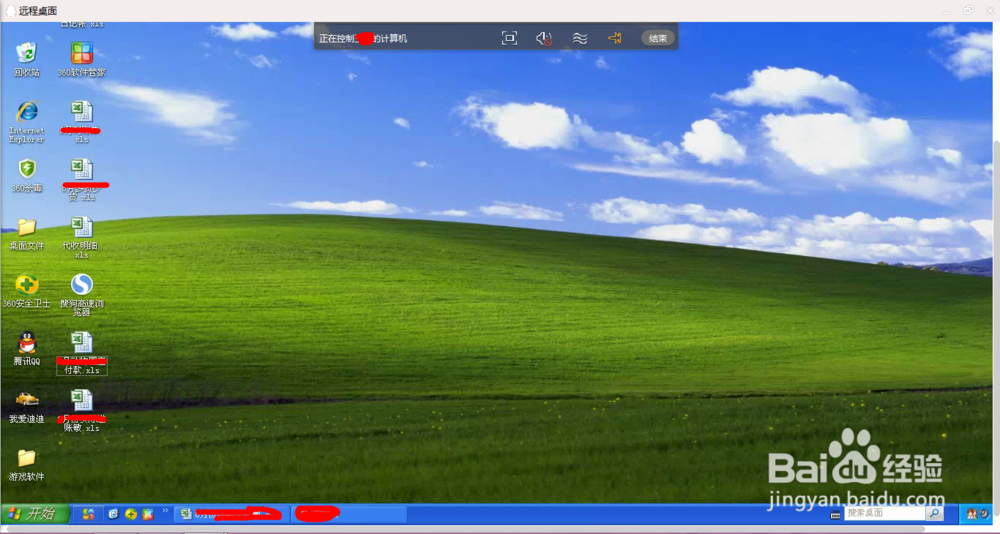Select the Excel file beside Internet Explorer
The height and width of the screenshot is (534, 1000).
pyautogui.click(x=82, y=121)
